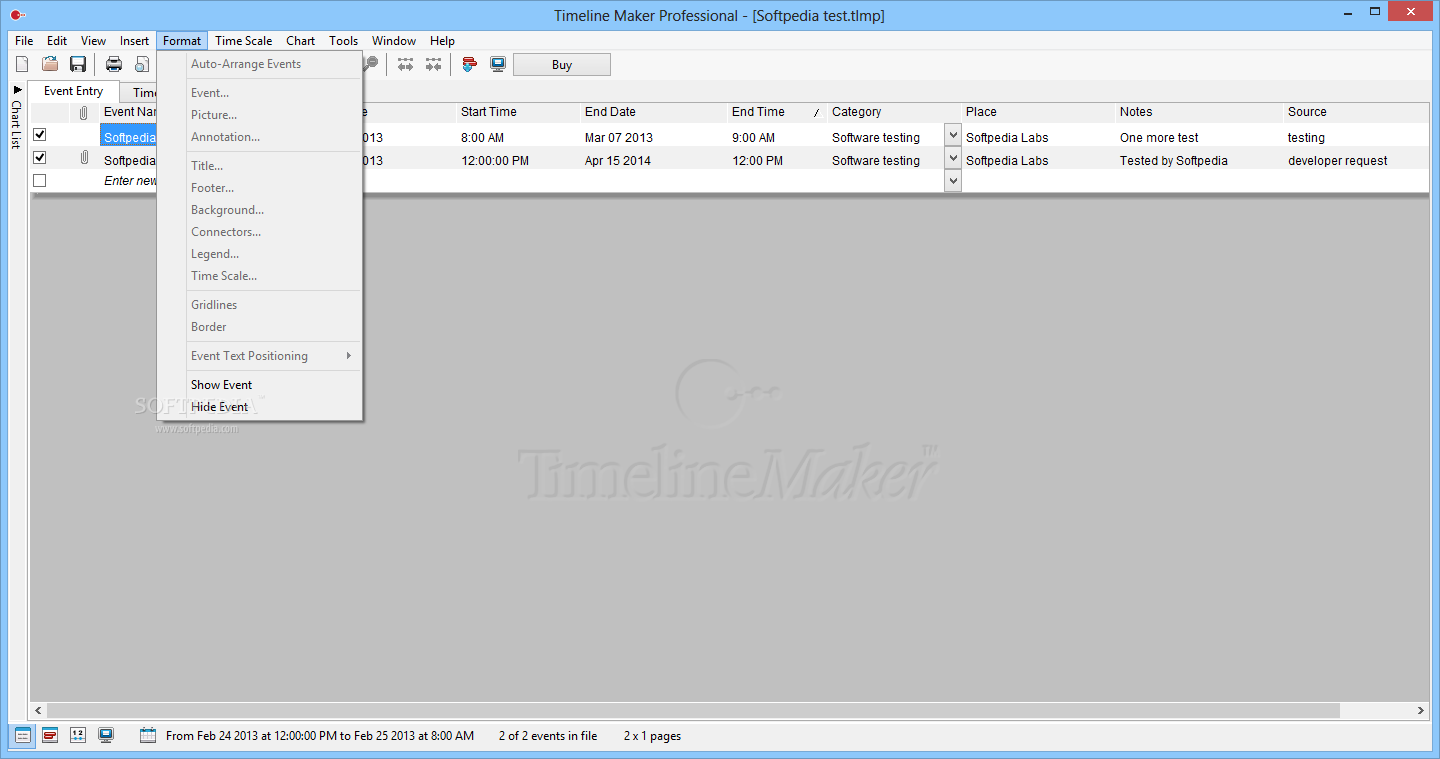1440x759 pixels.
Task: Save the timeline with the floppy icon
Action: (78, 65)
